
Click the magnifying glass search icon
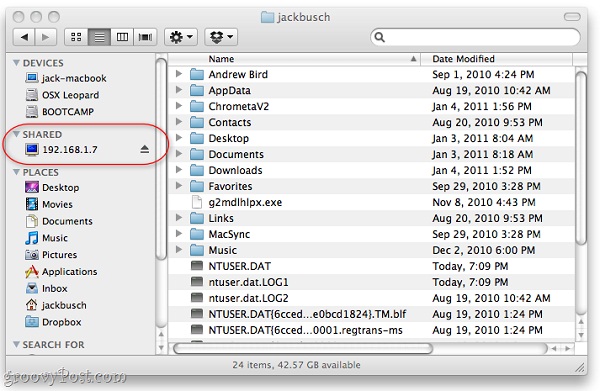(x=380, y=37)
